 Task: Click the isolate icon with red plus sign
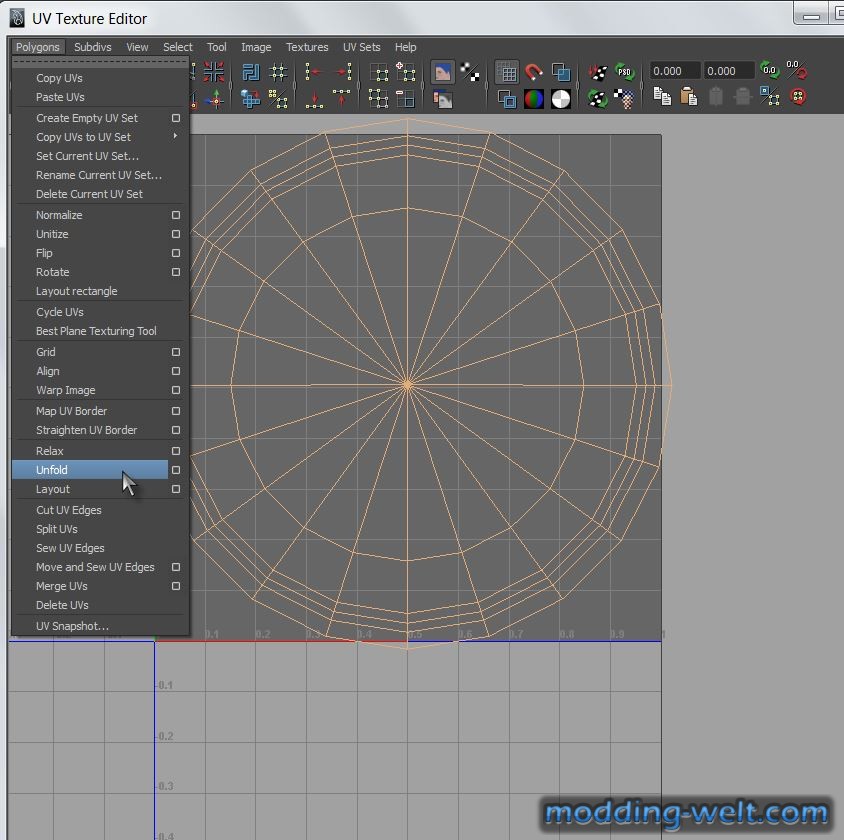pos(405,72)
